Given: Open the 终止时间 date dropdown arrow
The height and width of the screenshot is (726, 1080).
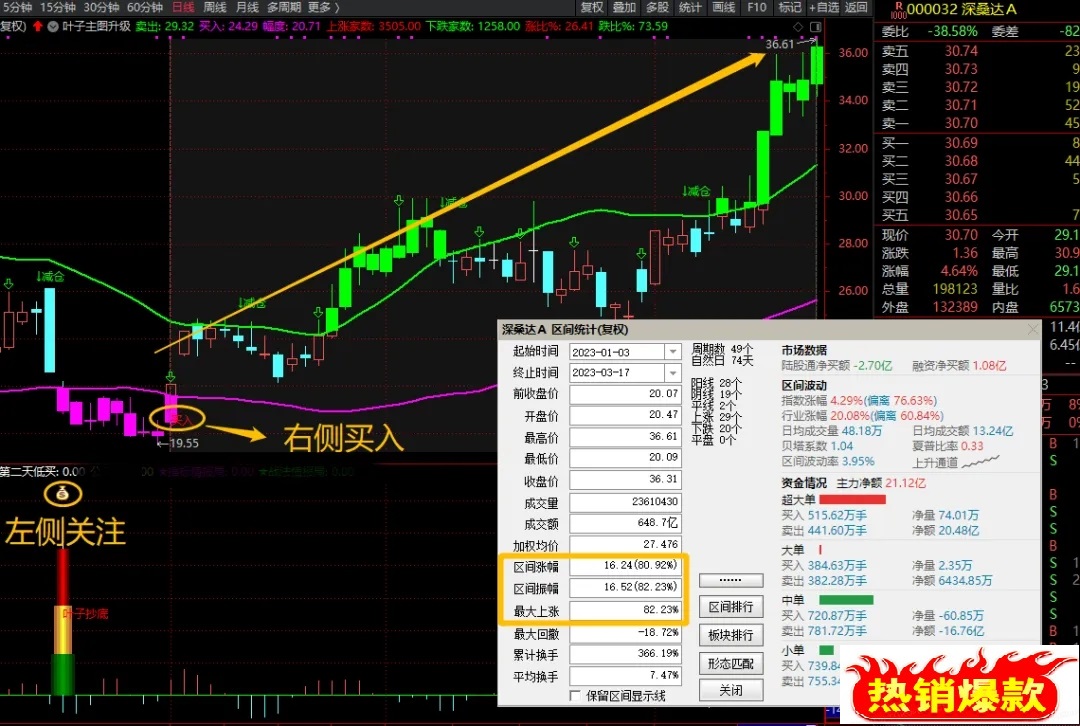Looking at the screenshot, I should (x=673, y=373).
